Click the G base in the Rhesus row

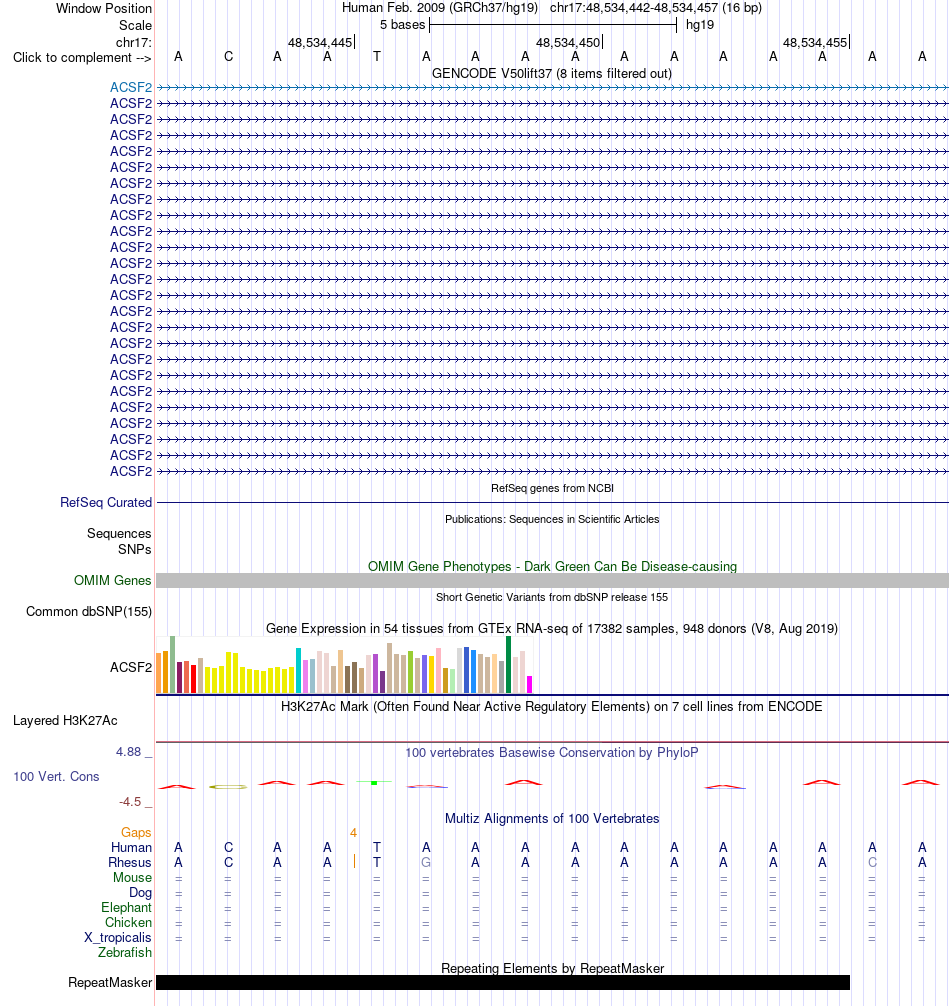426,862
